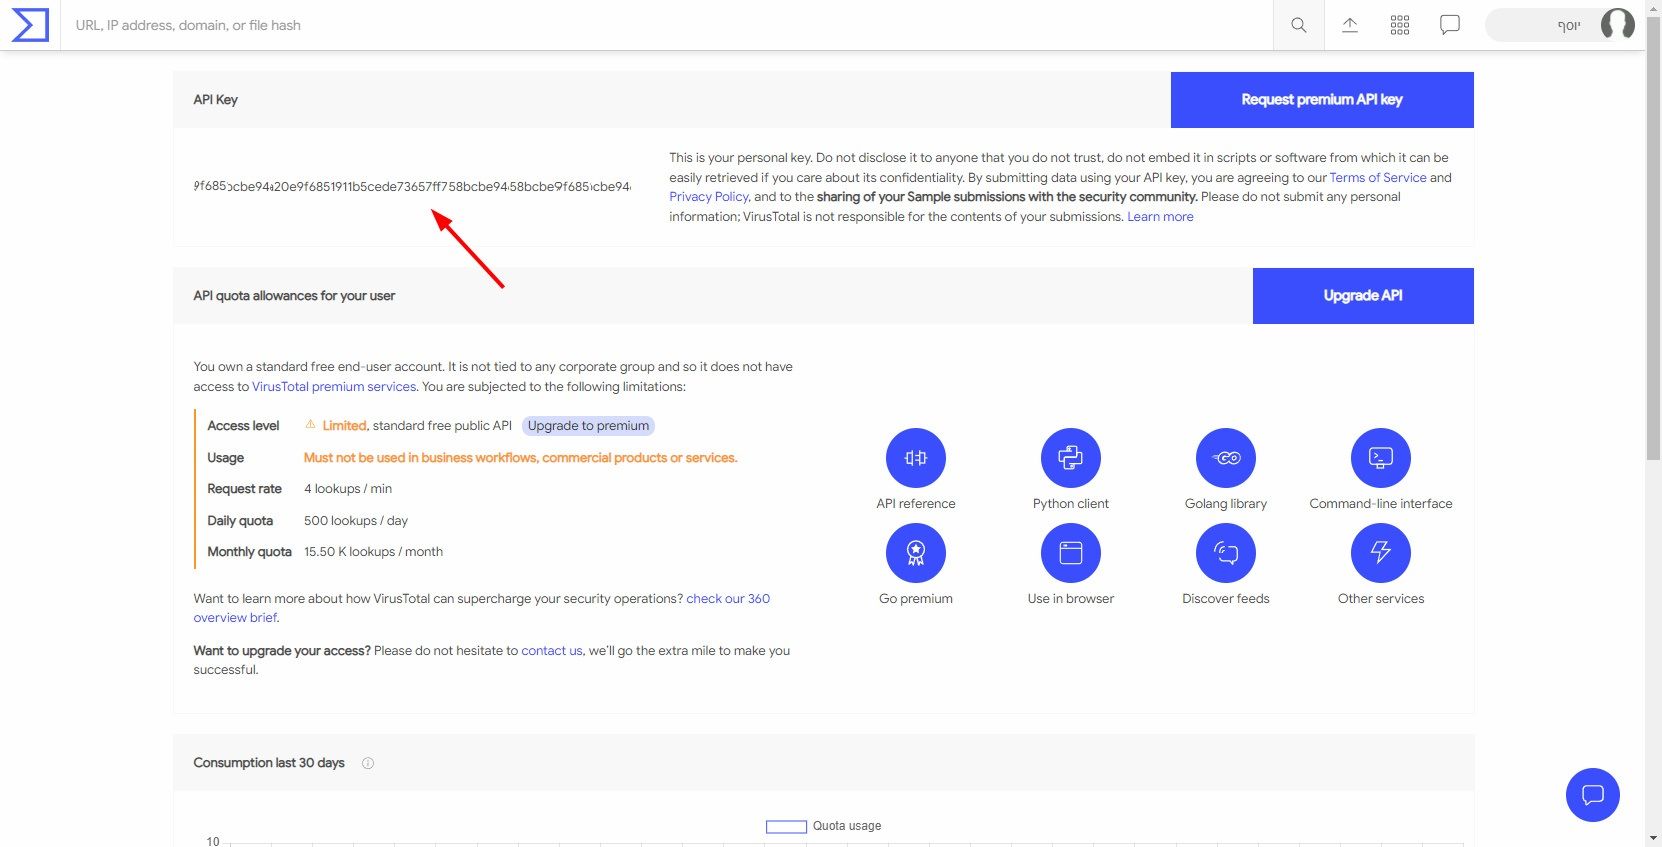Click the Discover feeds icon
Image resolution: width=1662 pixels, height=847 pixels.
coord(1225,553)
